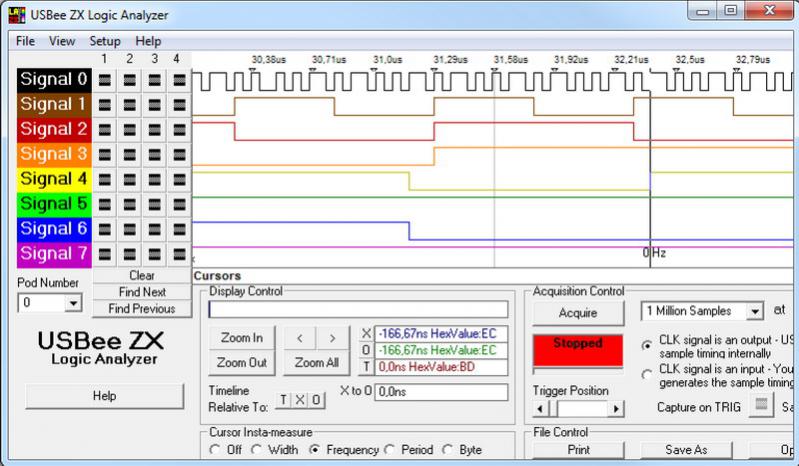Click the Signal 0 trigger cell in column 1
This screenshot has height=466, width=799.
point(104,79)
